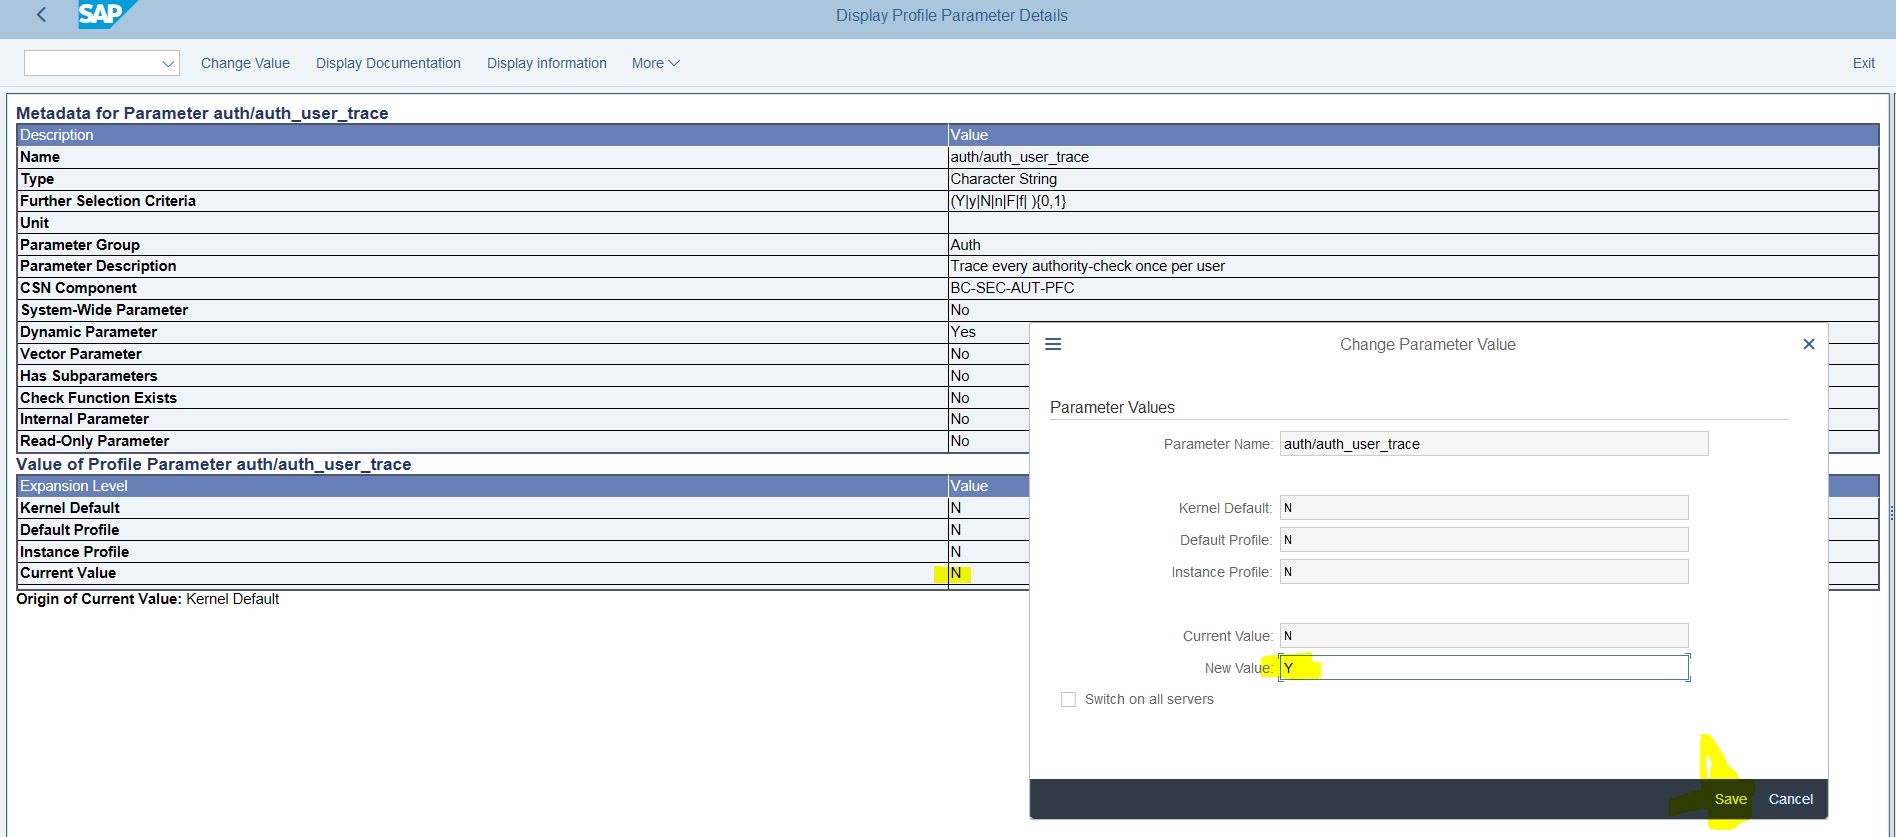Close the Change Parameter Value dialog
This screenshot has height=837, width=1896.
pyautogui.click(x=1808, y=344)
